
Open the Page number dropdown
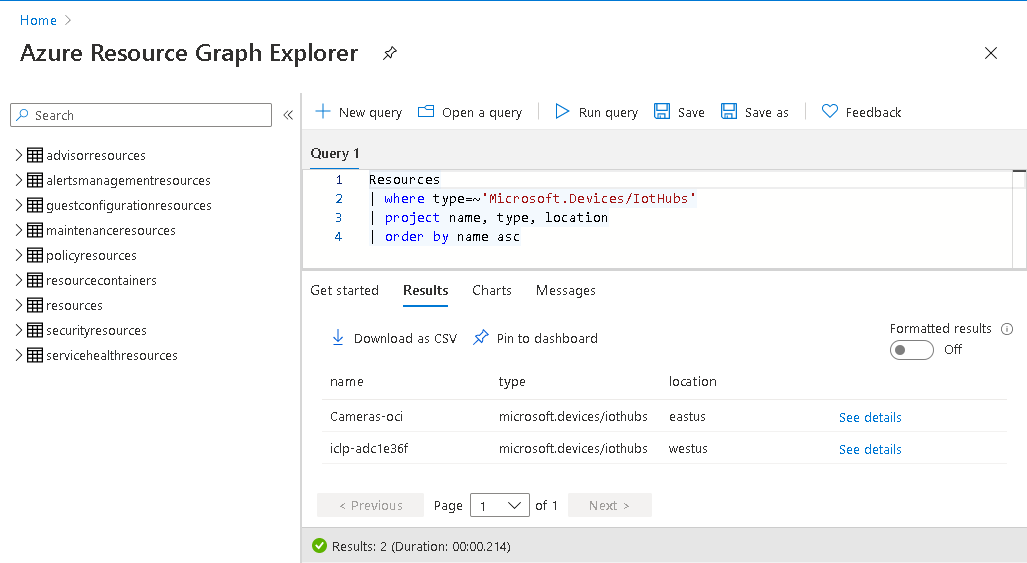click(x=500, y=505)
